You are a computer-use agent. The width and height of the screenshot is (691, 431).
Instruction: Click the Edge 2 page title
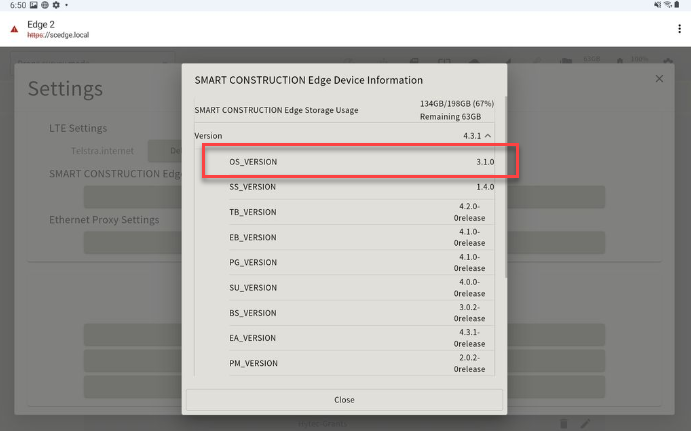point(41,24)
